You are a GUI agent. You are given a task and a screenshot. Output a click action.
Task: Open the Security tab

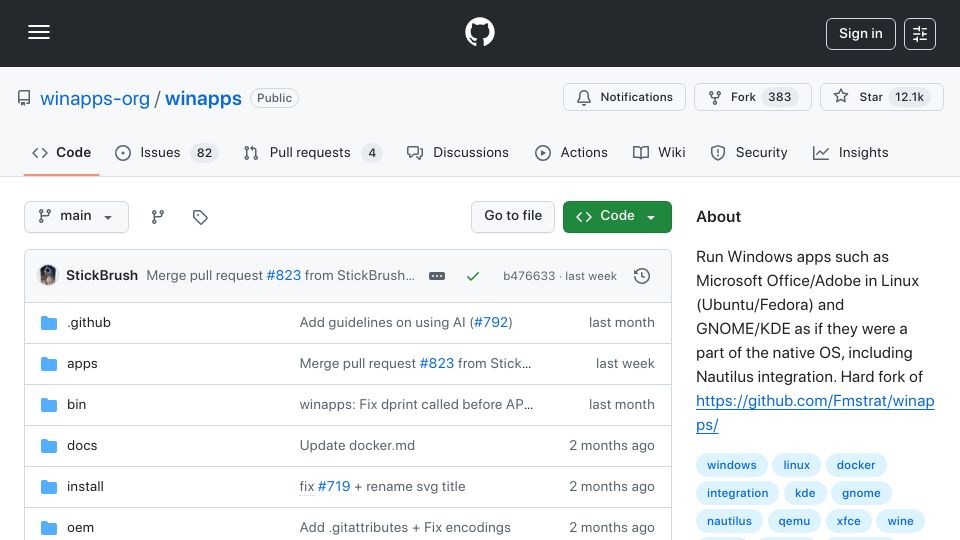click(x=749, y=152)
